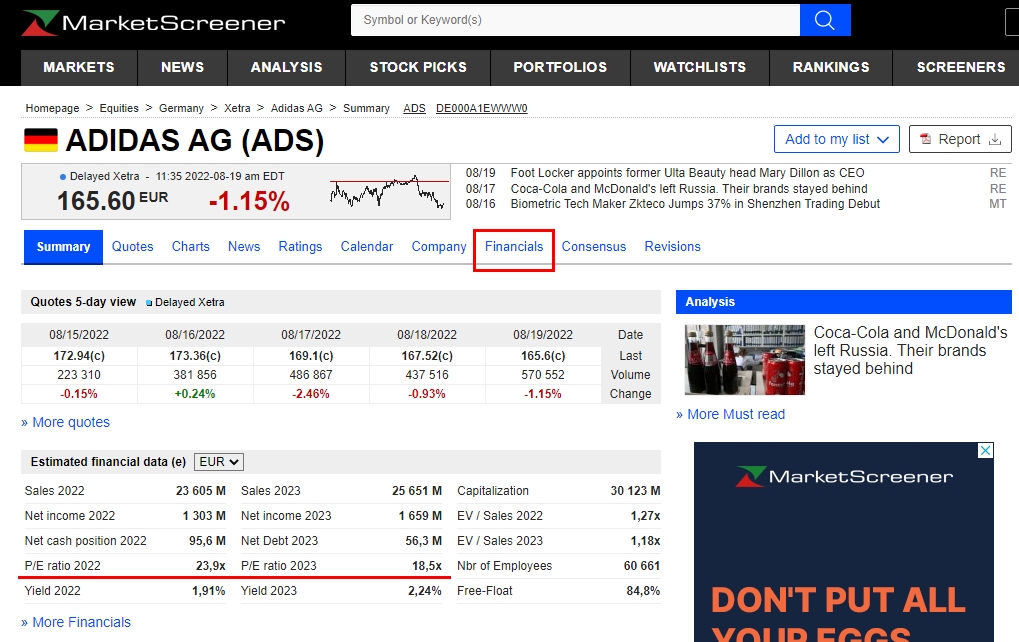Image resolution: width=1019 pixels, height=642 pixels.
Task: Open the ANALYSIS menu
Action: [287, 68]
